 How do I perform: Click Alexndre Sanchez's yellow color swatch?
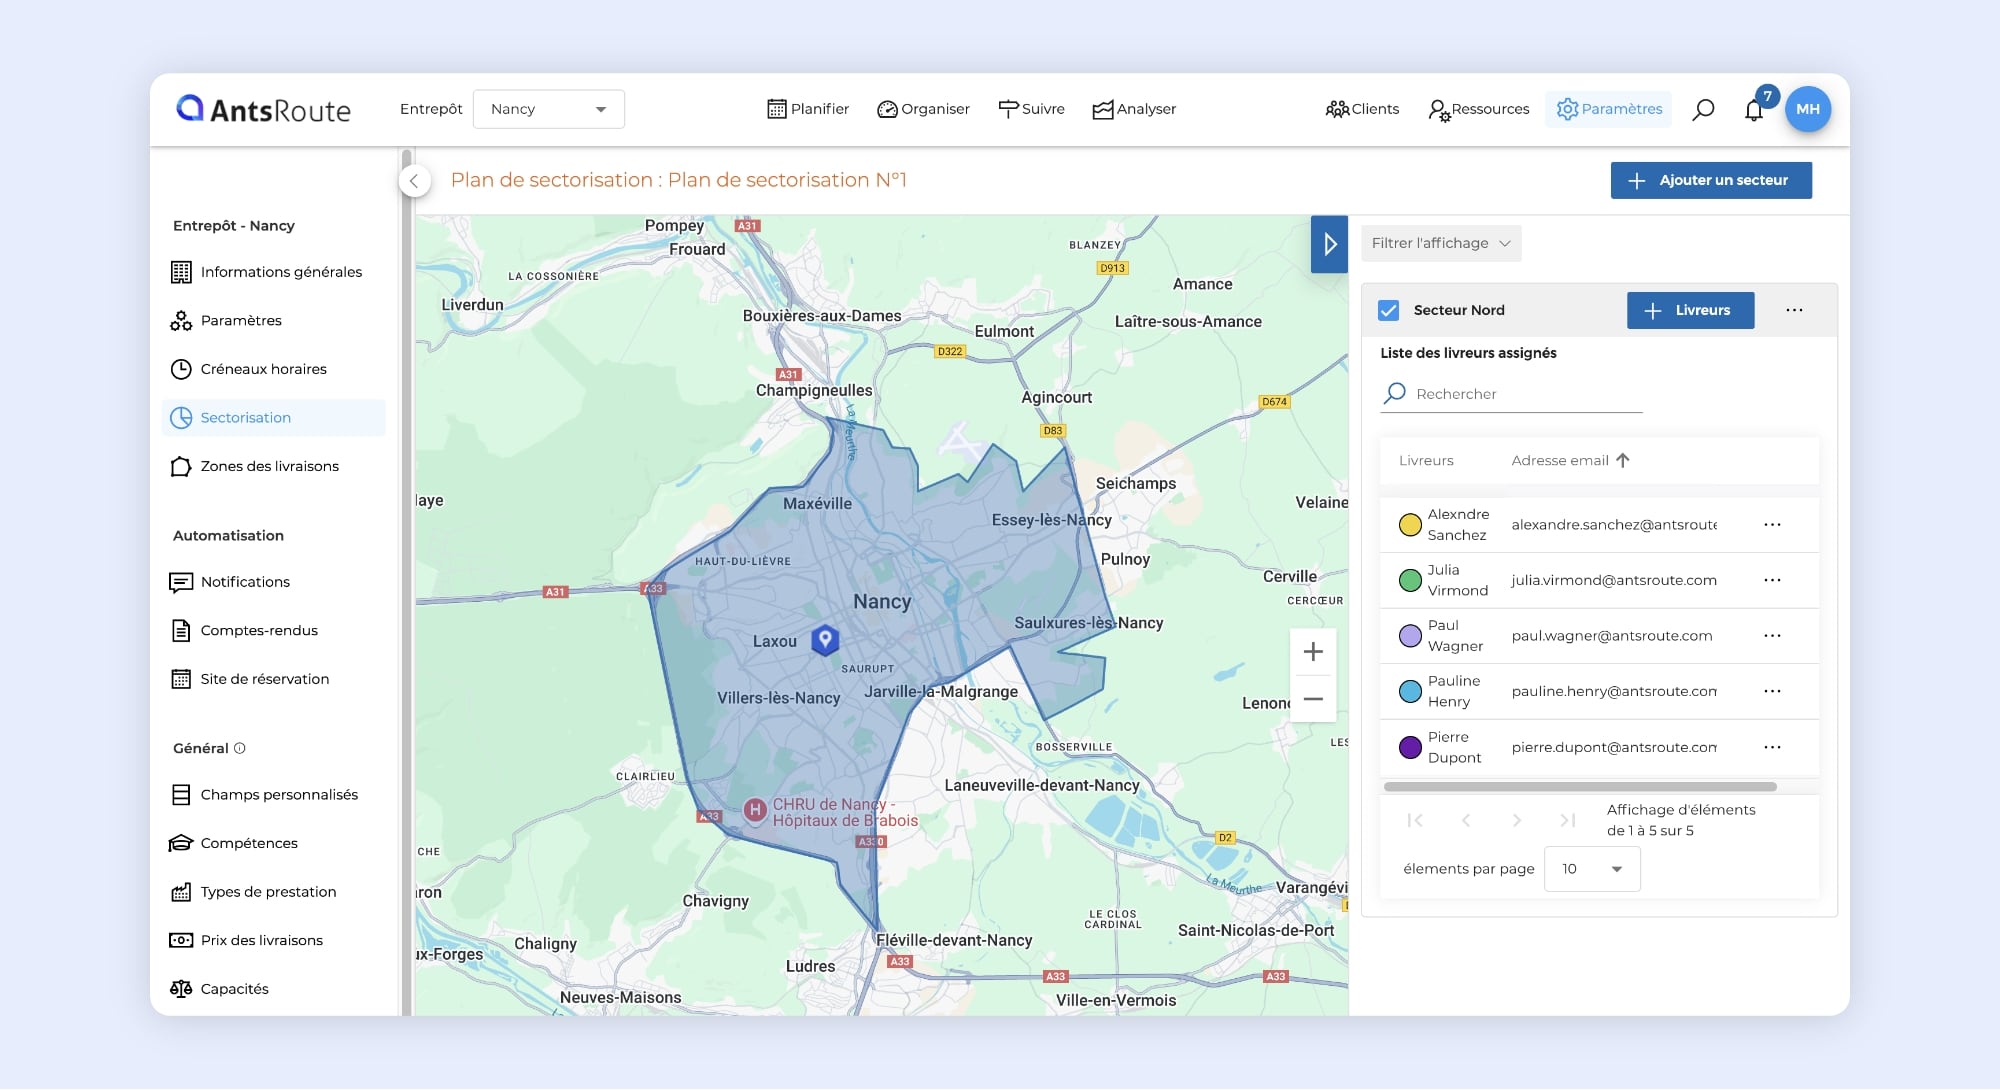click(x=1410, y=525)
